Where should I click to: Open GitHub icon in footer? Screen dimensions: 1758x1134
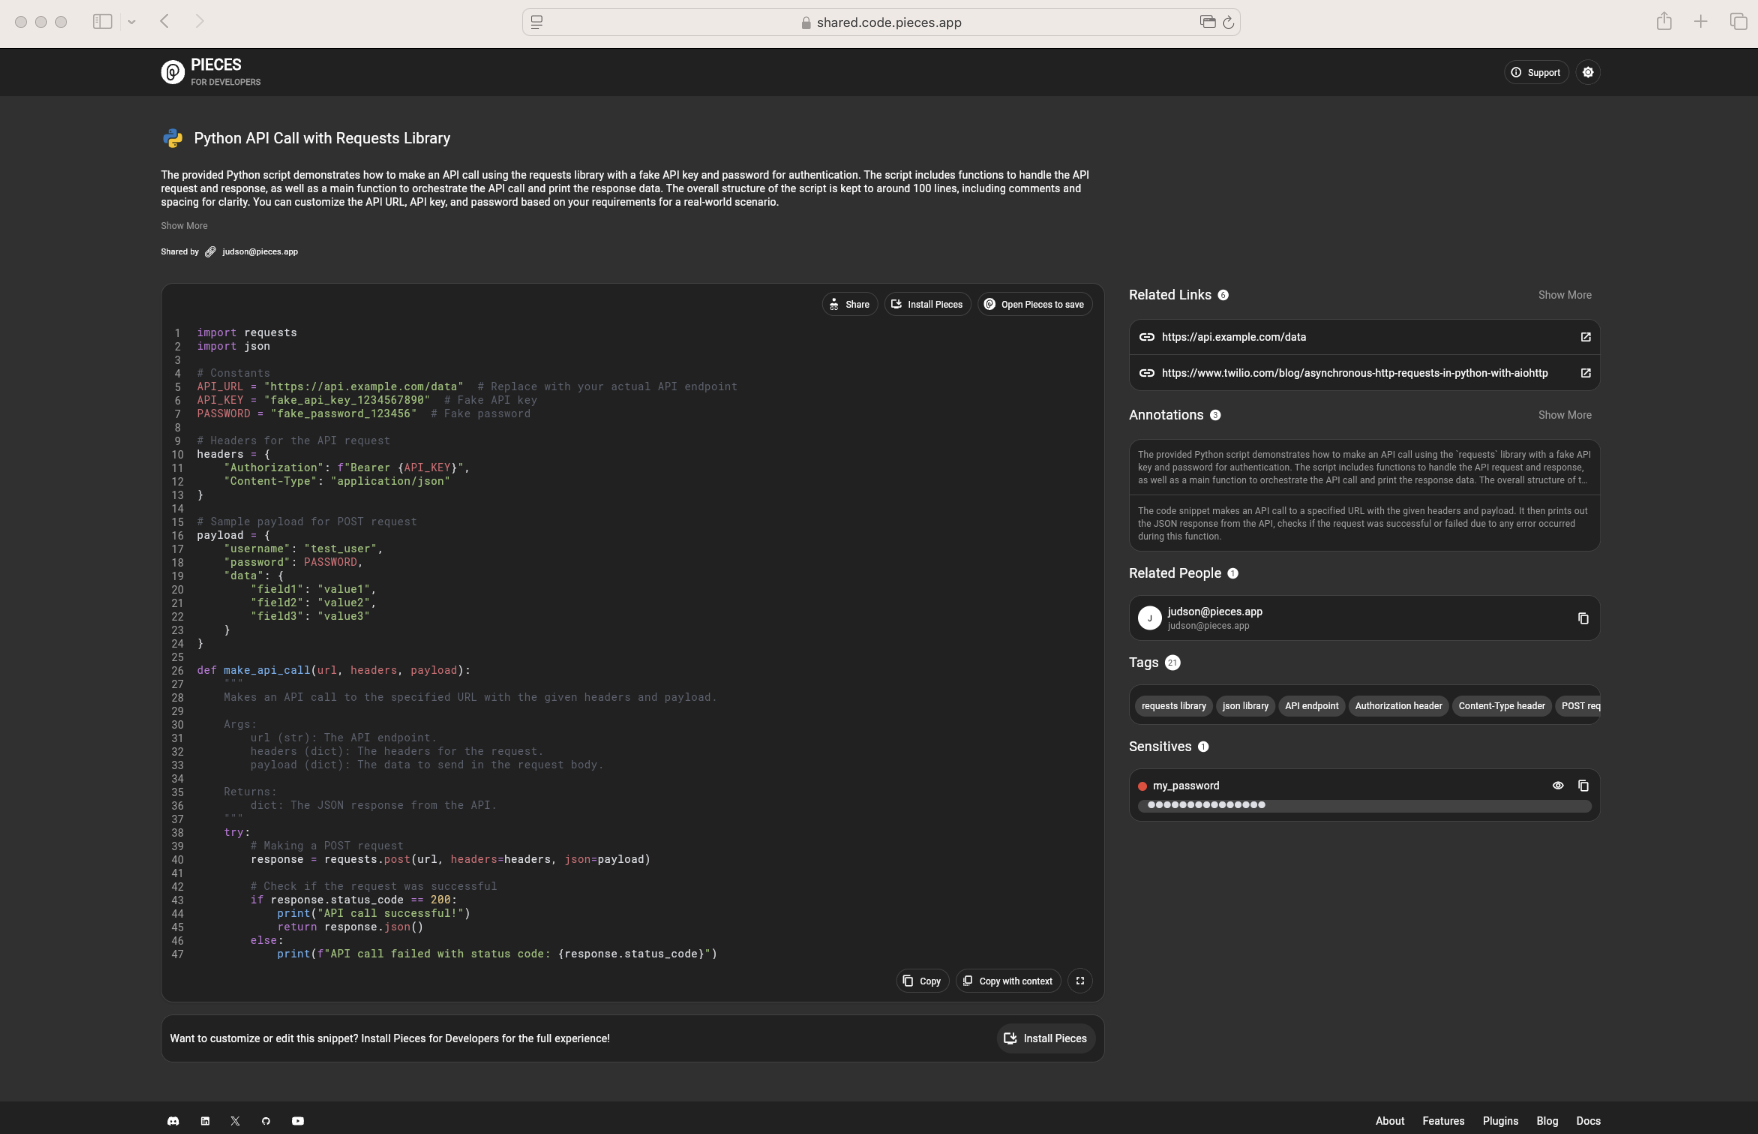(266, 1121)
